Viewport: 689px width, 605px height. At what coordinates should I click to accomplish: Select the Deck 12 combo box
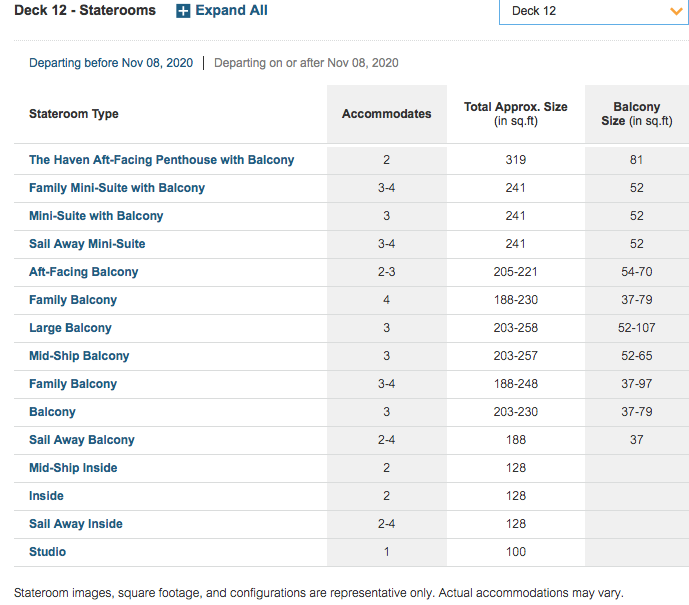point(594,11)
